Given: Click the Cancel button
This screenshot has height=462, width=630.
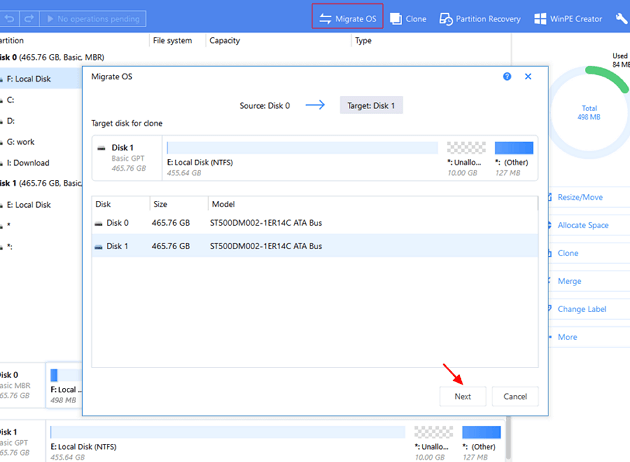Looking at the screenshot, I should click(x=515, y=396).
